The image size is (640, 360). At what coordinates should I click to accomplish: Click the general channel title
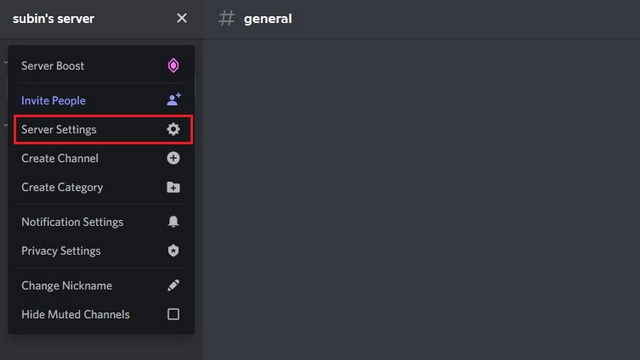(268, 19)
